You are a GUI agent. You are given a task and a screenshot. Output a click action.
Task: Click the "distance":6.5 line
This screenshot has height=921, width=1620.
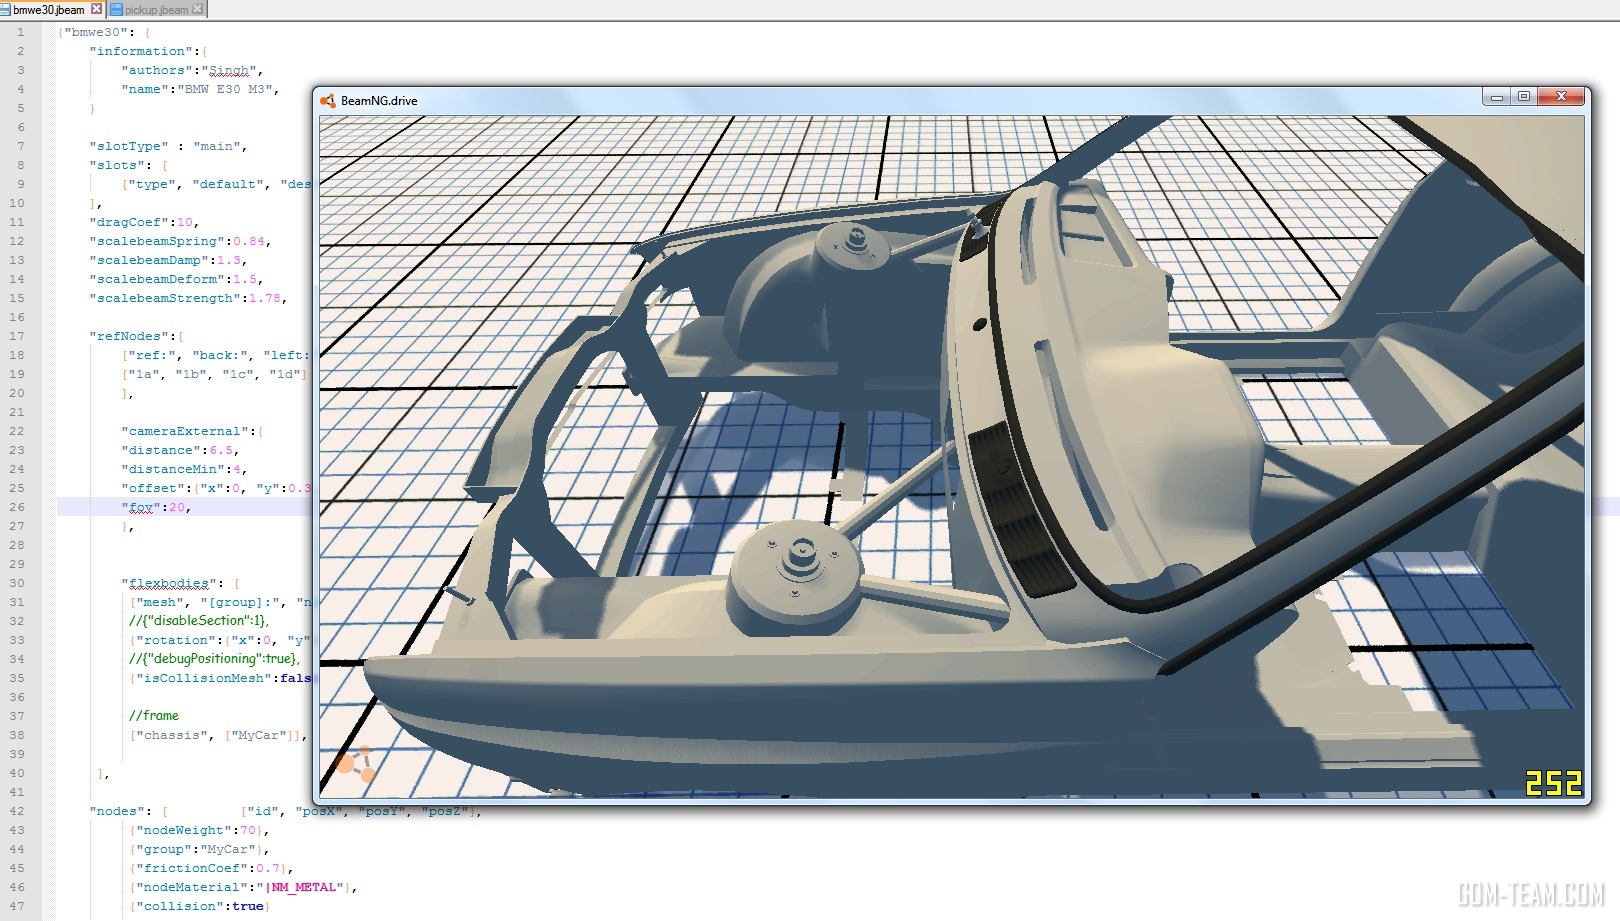coord(180,450)
